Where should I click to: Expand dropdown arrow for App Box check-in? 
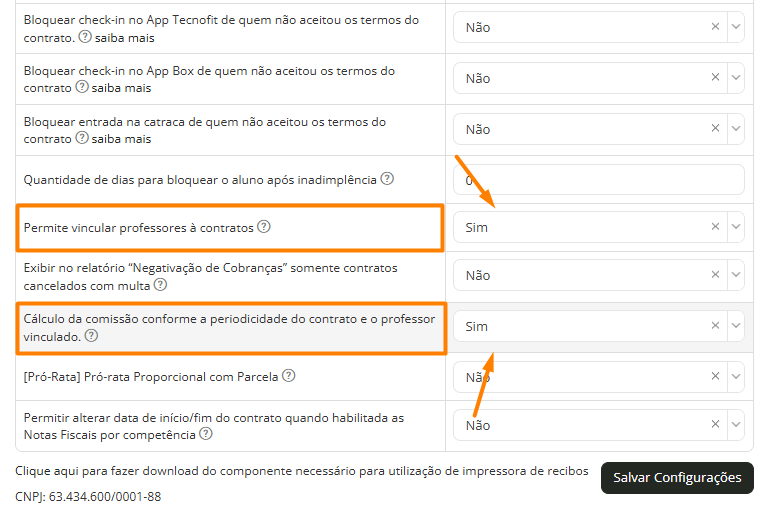(x=736, y=77)
